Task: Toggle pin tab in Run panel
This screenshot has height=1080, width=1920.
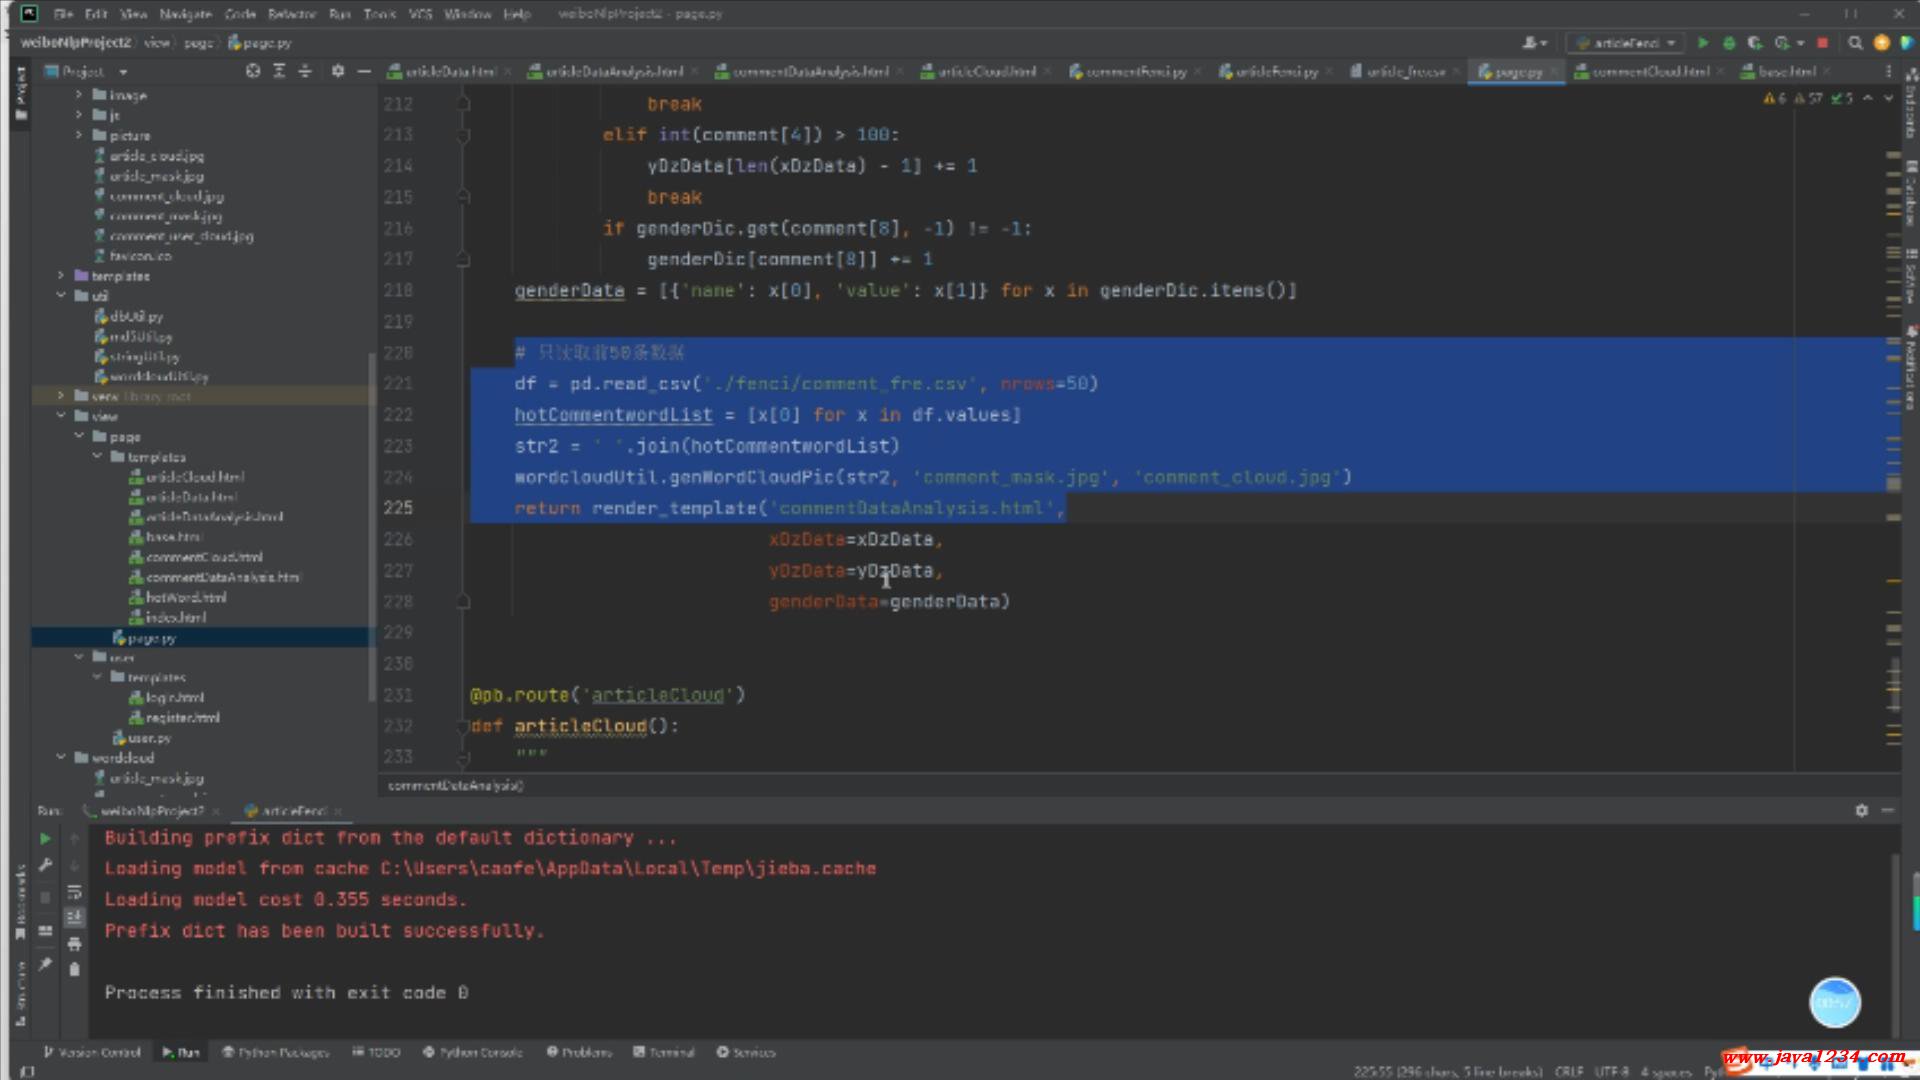Action: (45, 964)
